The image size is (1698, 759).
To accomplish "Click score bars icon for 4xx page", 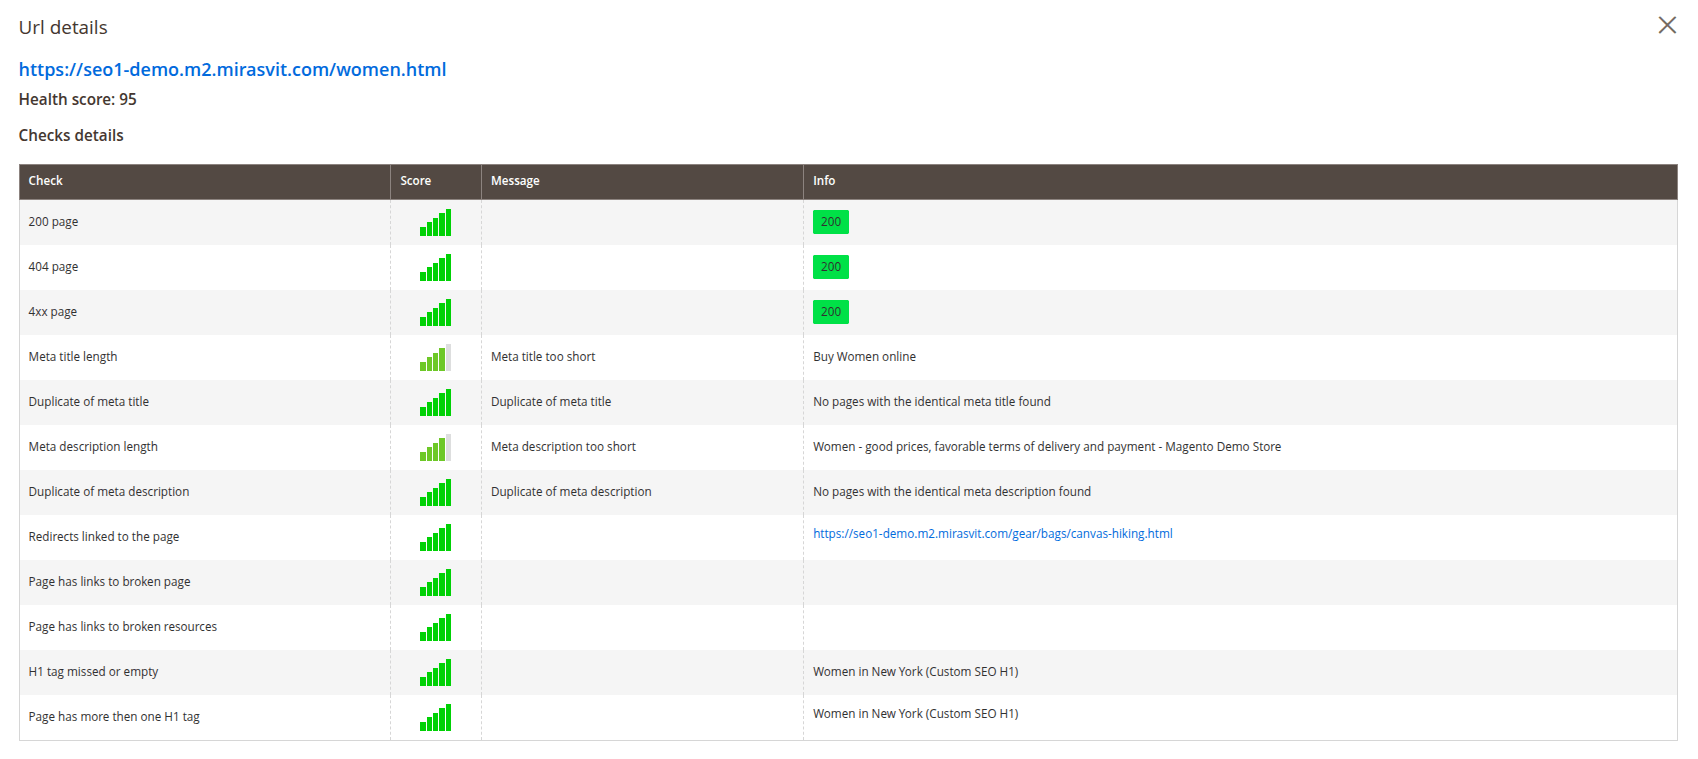I will point(435,312).
